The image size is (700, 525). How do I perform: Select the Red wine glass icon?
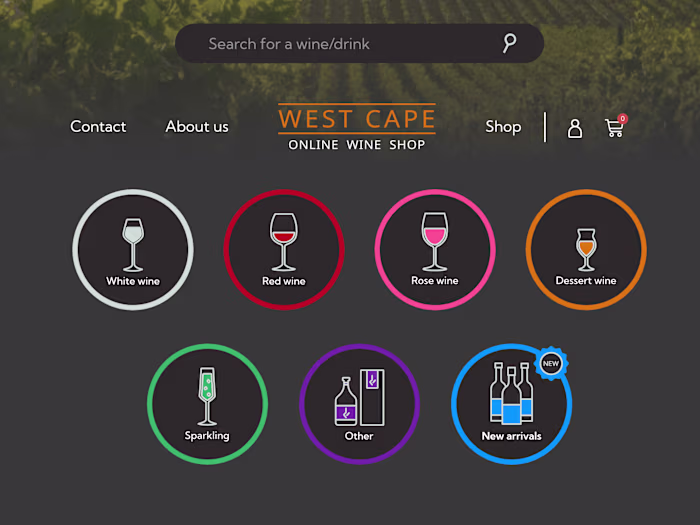(x=284, y=240)
